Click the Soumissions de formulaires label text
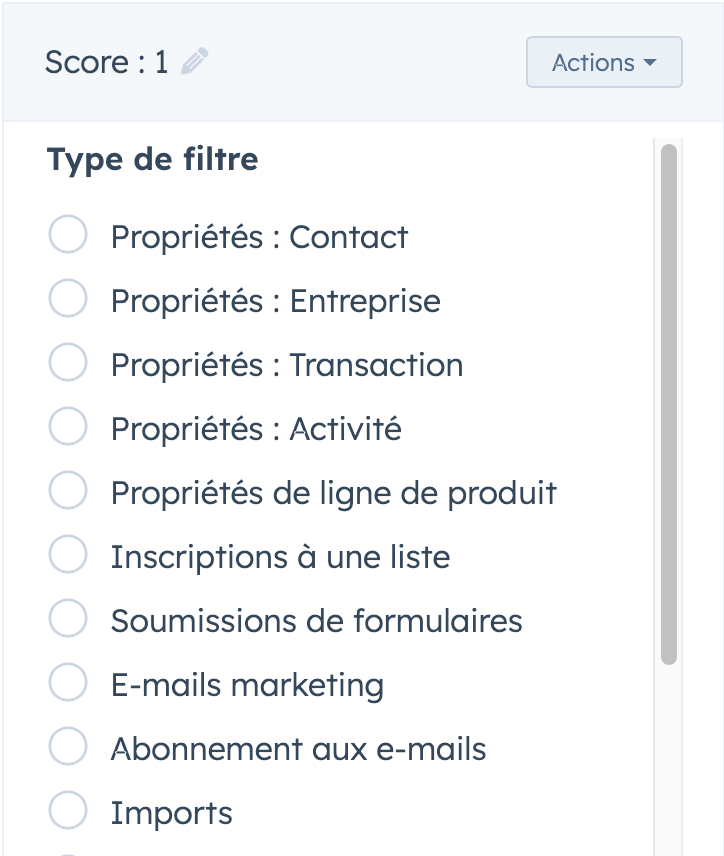This screenshot has height=856, width=724. [x=317, y=621]
